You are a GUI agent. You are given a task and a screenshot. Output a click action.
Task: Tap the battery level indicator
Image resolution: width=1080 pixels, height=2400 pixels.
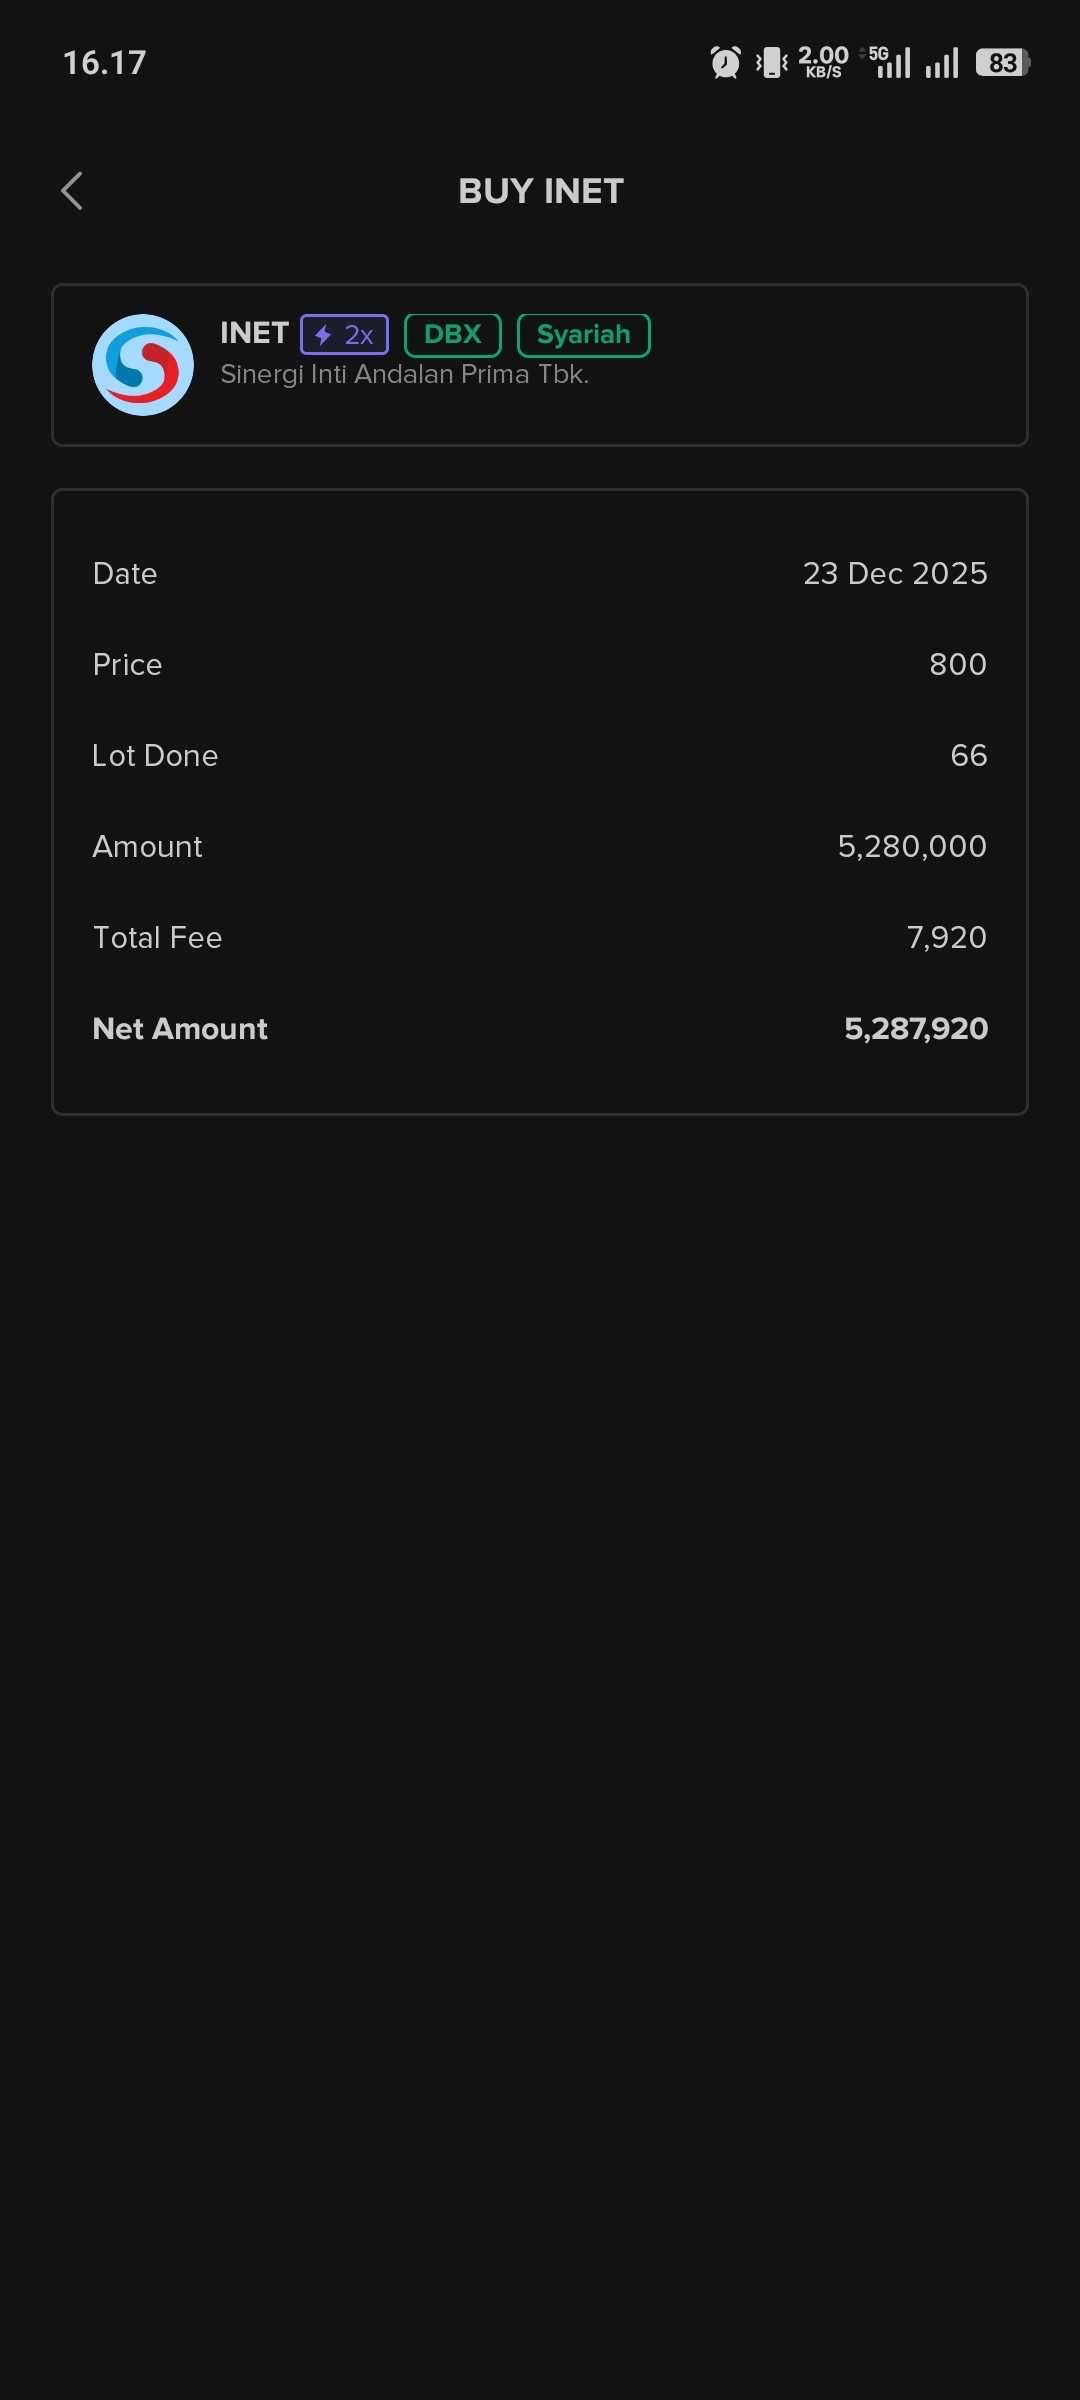click(1002, 63)
